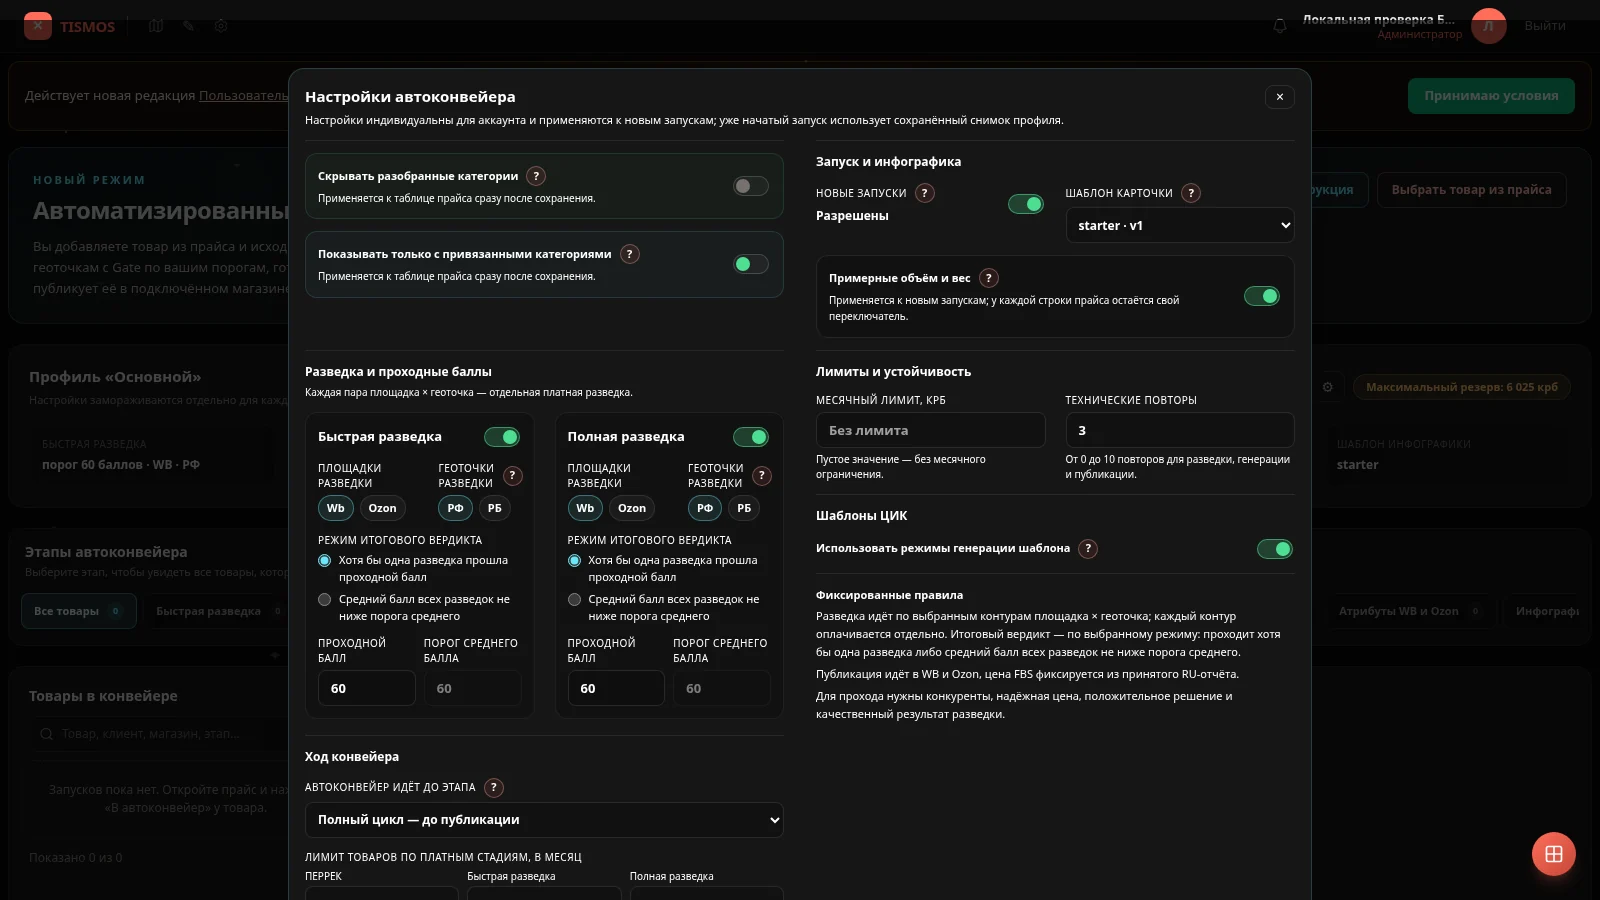Show hint for "Новые запуски"

[x=925, y=193]
